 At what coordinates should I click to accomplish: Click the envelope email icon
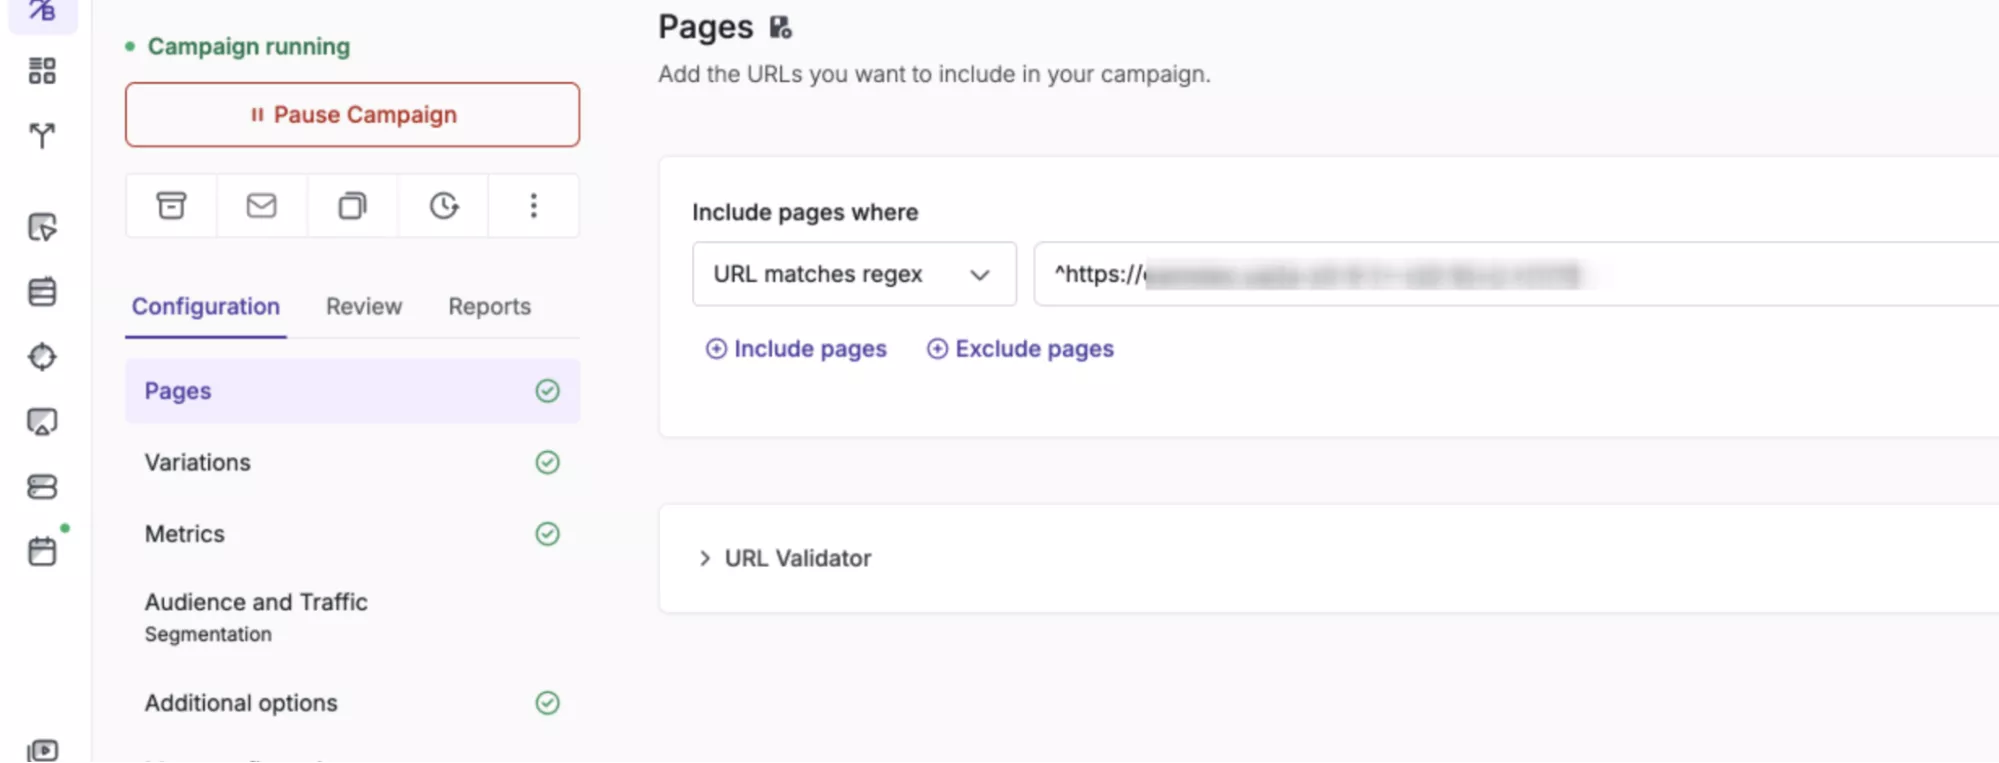(x=261, y=206)
